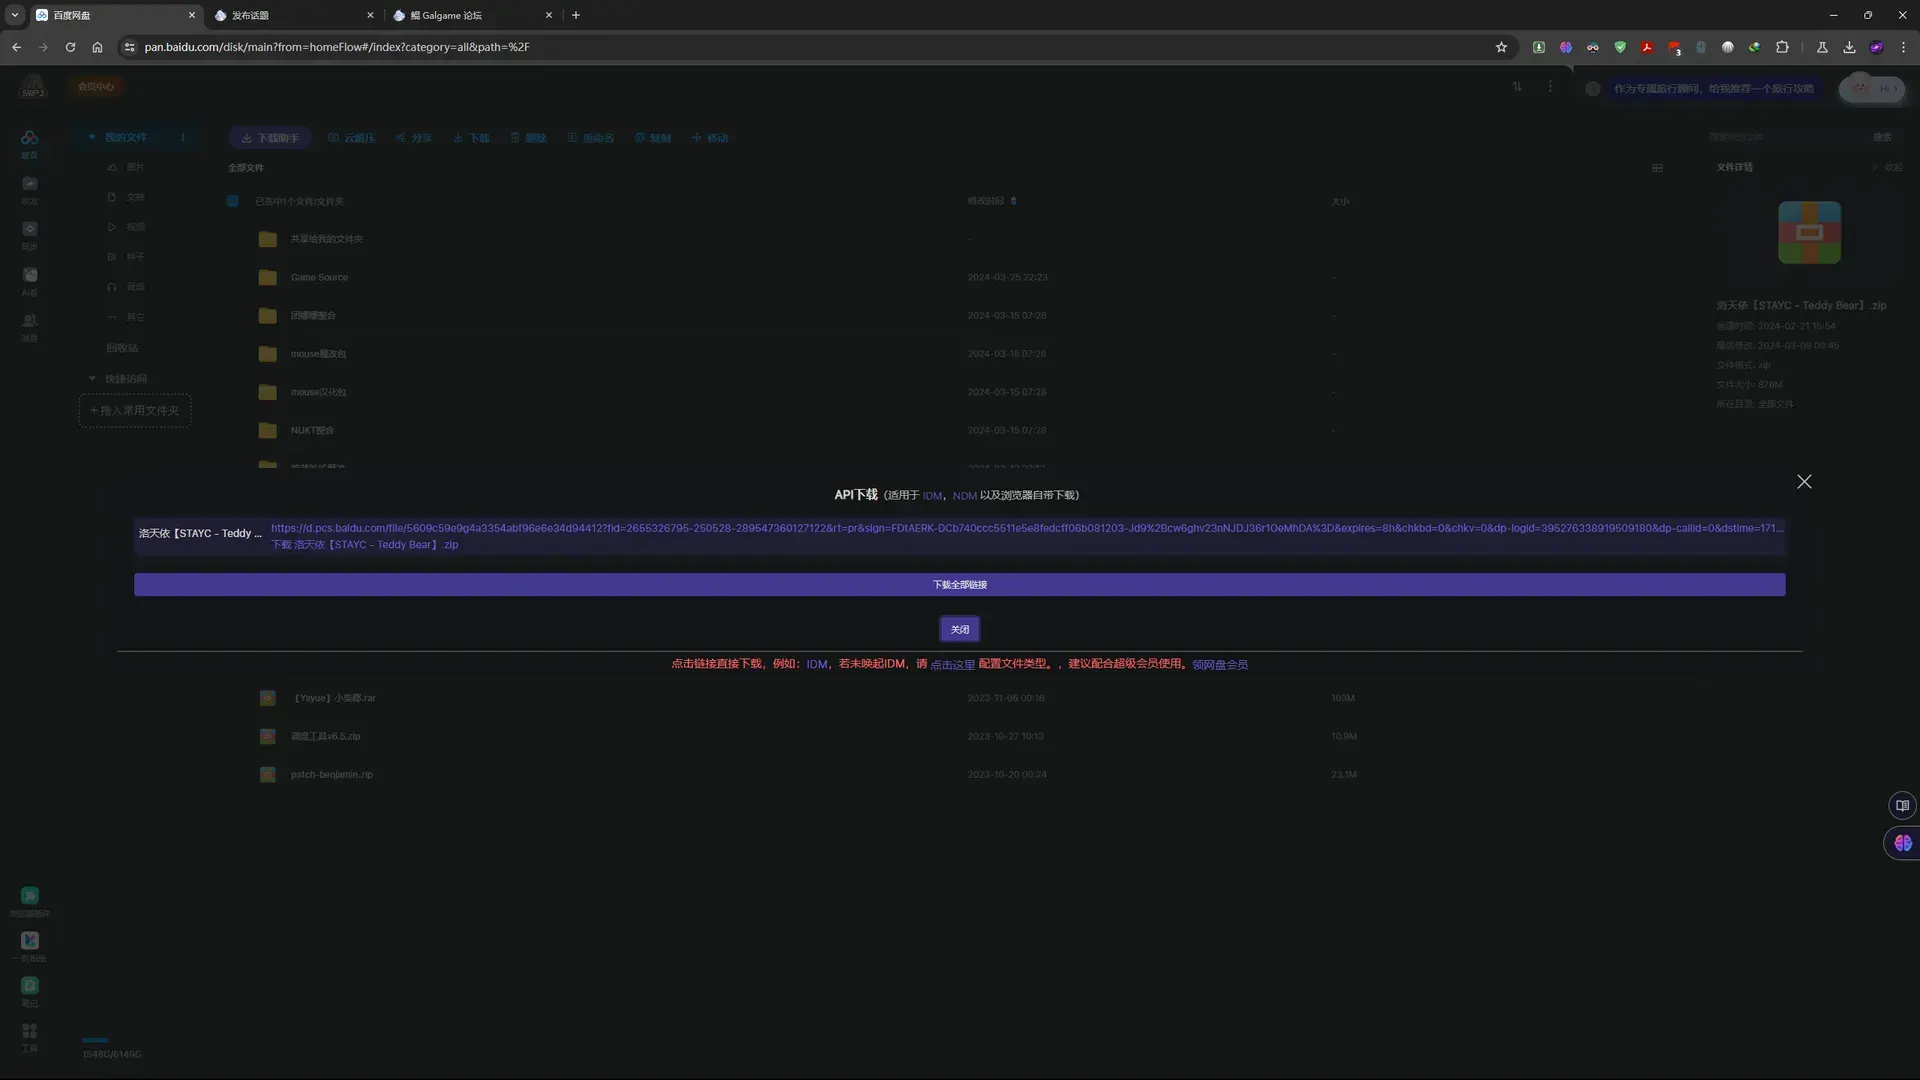Collapse the 快捷访问 section arrow

[92, 379]
